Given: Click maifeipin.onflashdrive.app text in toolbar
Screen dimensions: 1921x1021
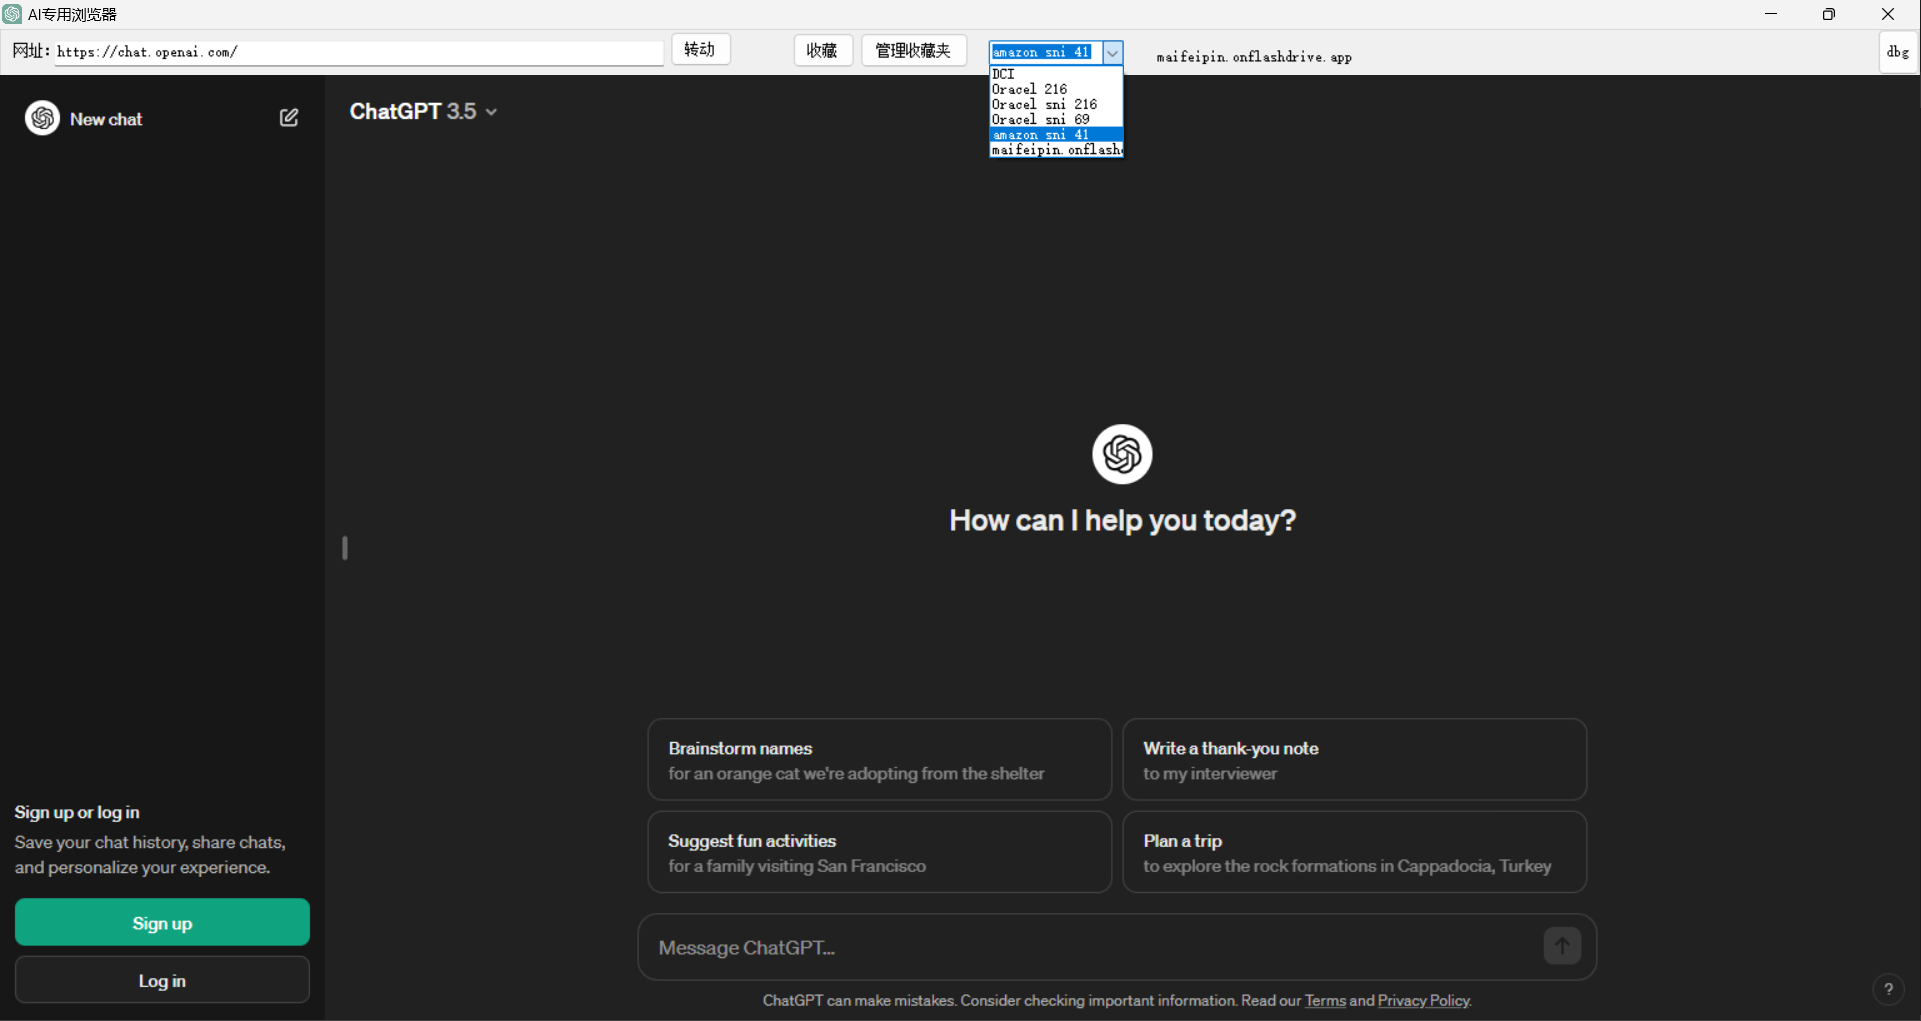Looking at the screenshot, I should (x=1254, y=57).
